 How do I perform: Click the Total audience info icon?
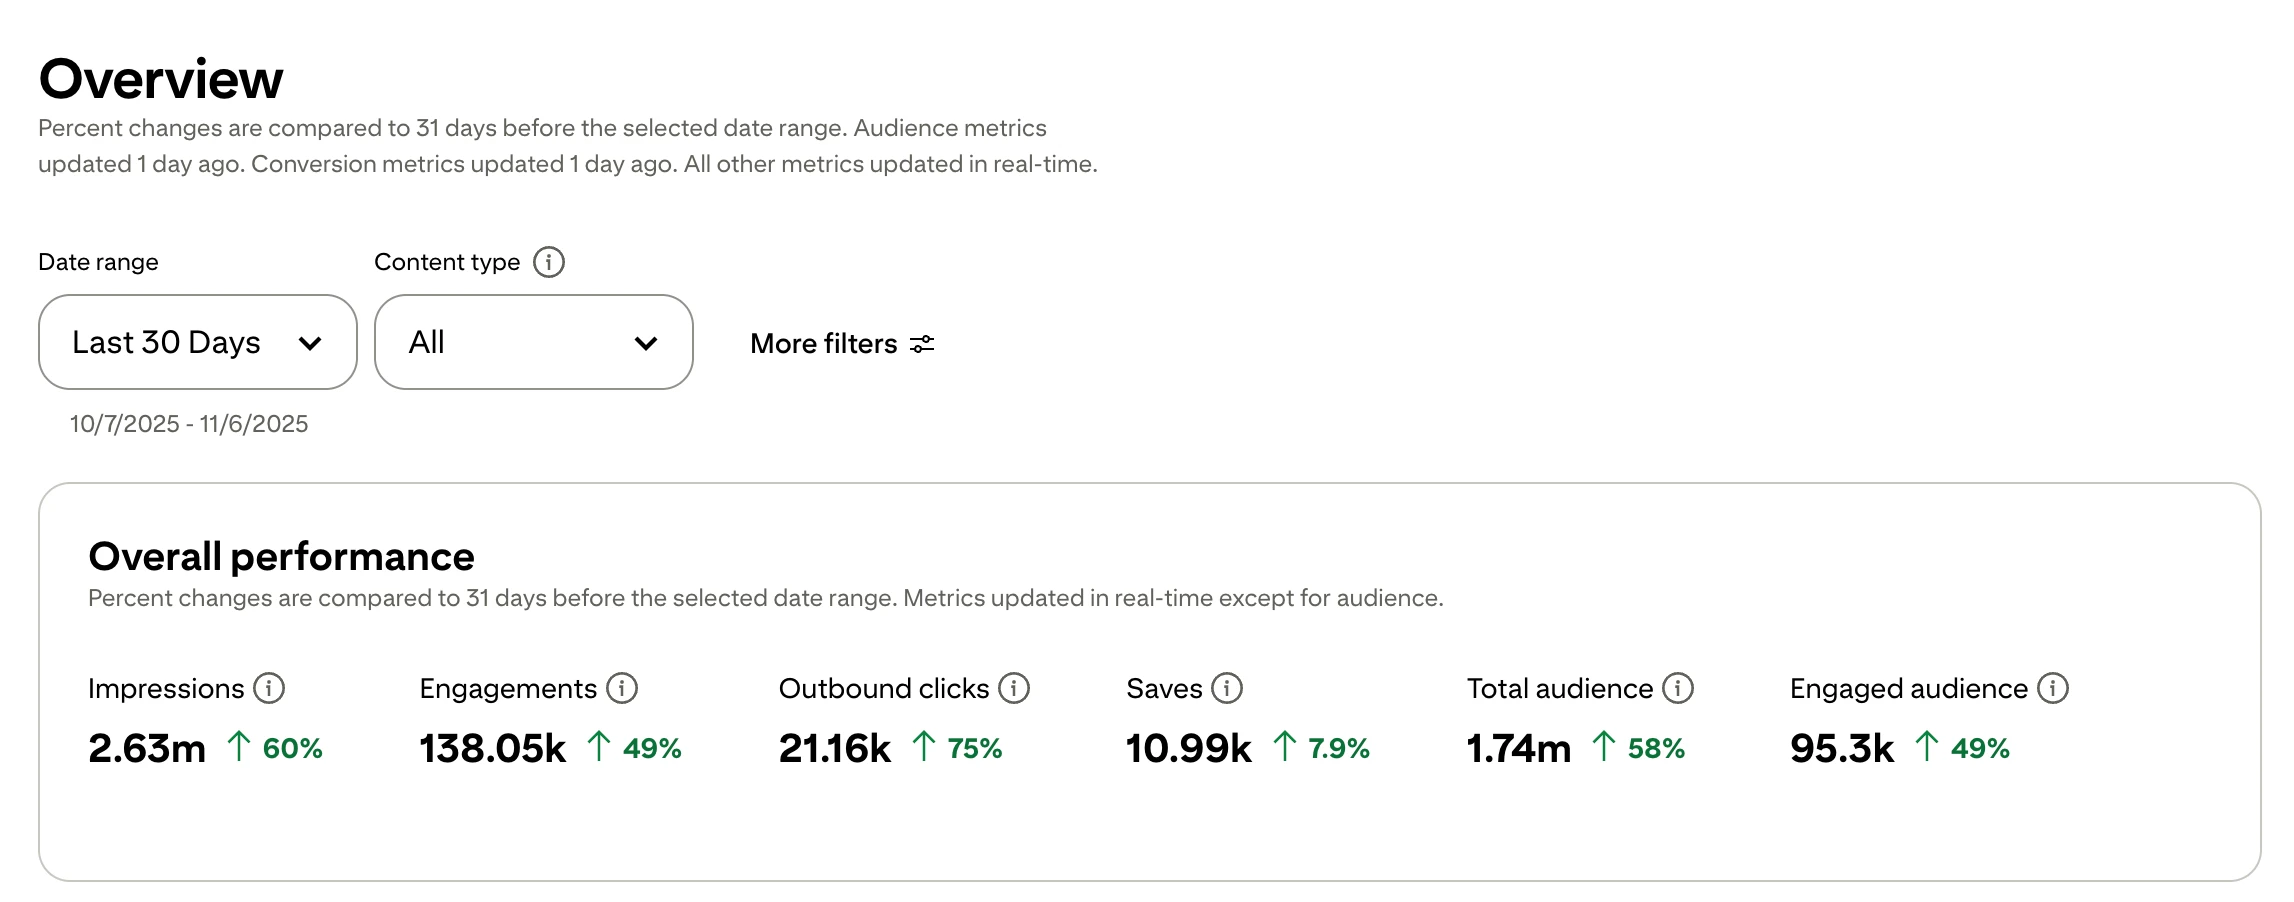tap(1678, 688)
